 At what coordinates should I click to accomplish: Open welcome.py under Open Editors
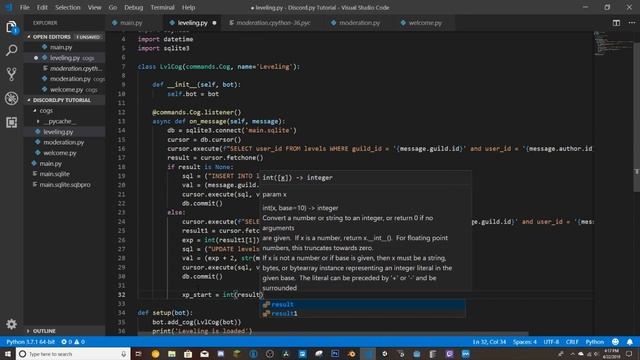coord(64,89)
